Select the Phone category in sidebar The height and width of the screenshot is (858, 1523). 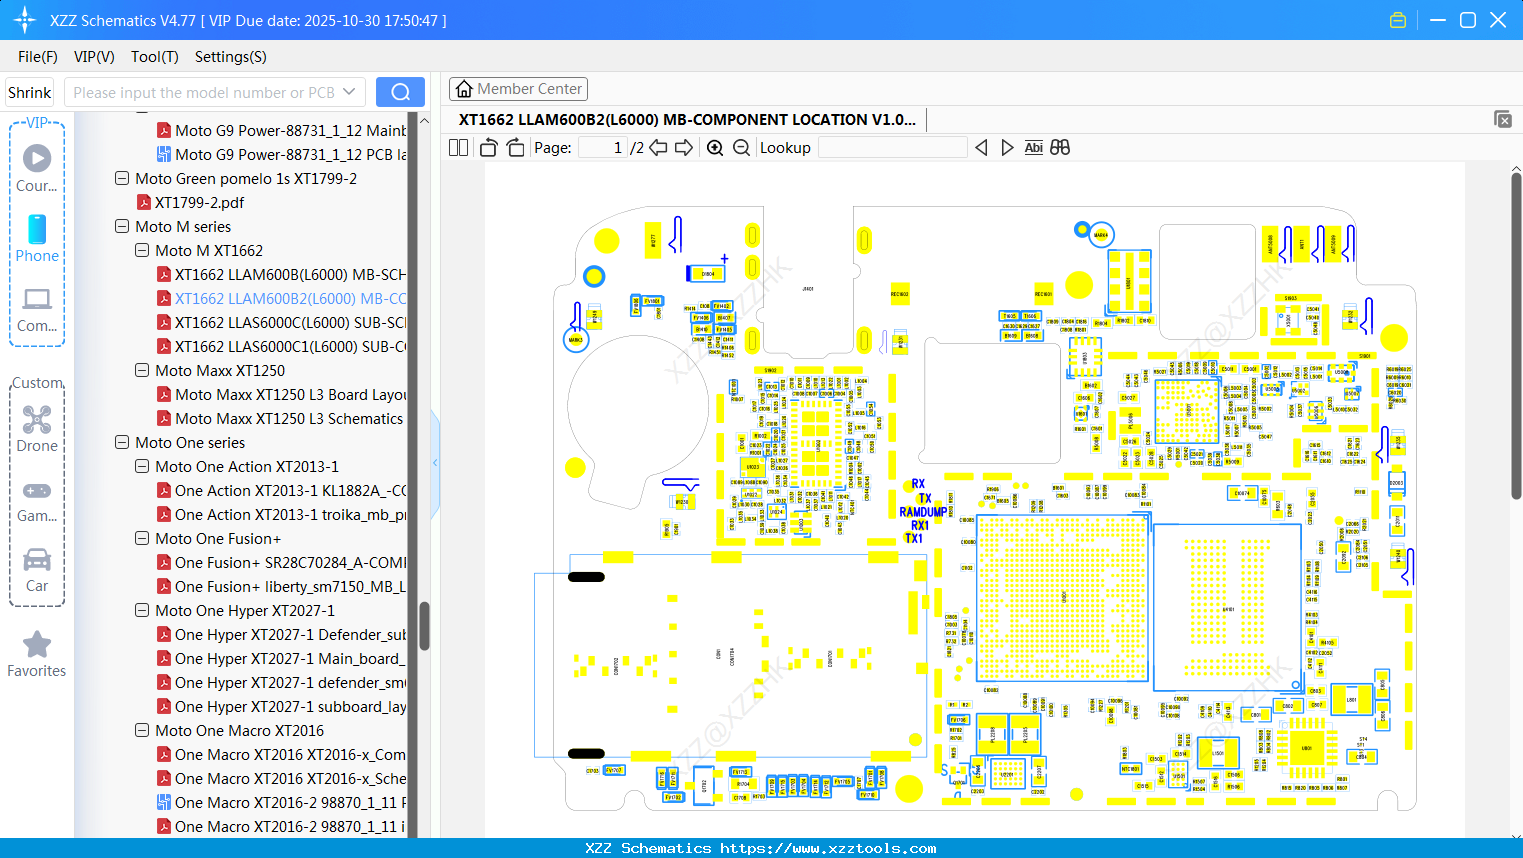[37, 238]
